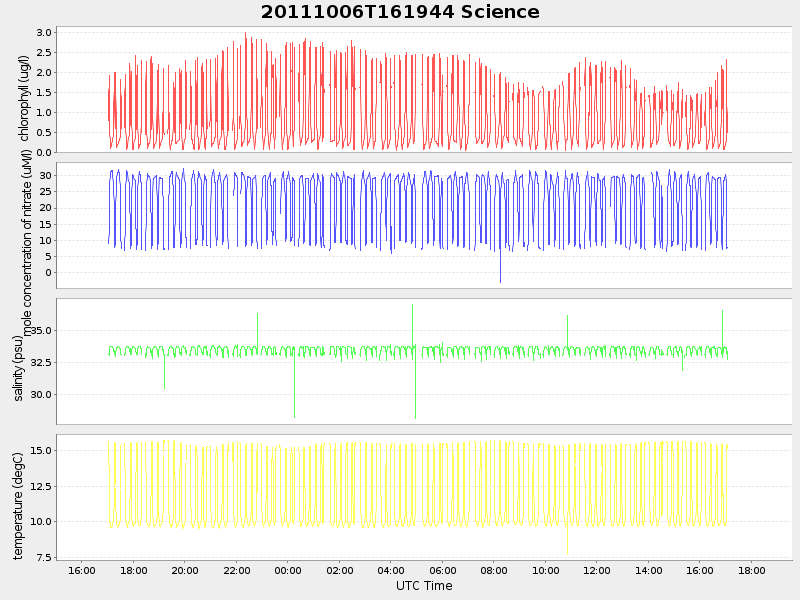Click the 12:00 time tick label
Viewport: 800px width, 600px height.
597,570
